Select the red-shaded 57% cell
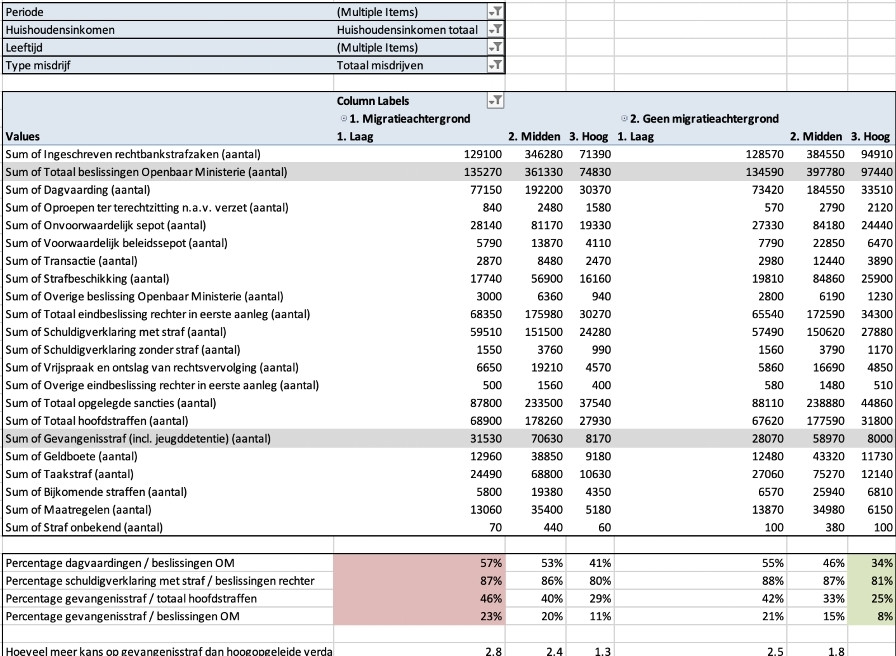The width and height of the screenshot is (896, 656). tap(419, 563)
